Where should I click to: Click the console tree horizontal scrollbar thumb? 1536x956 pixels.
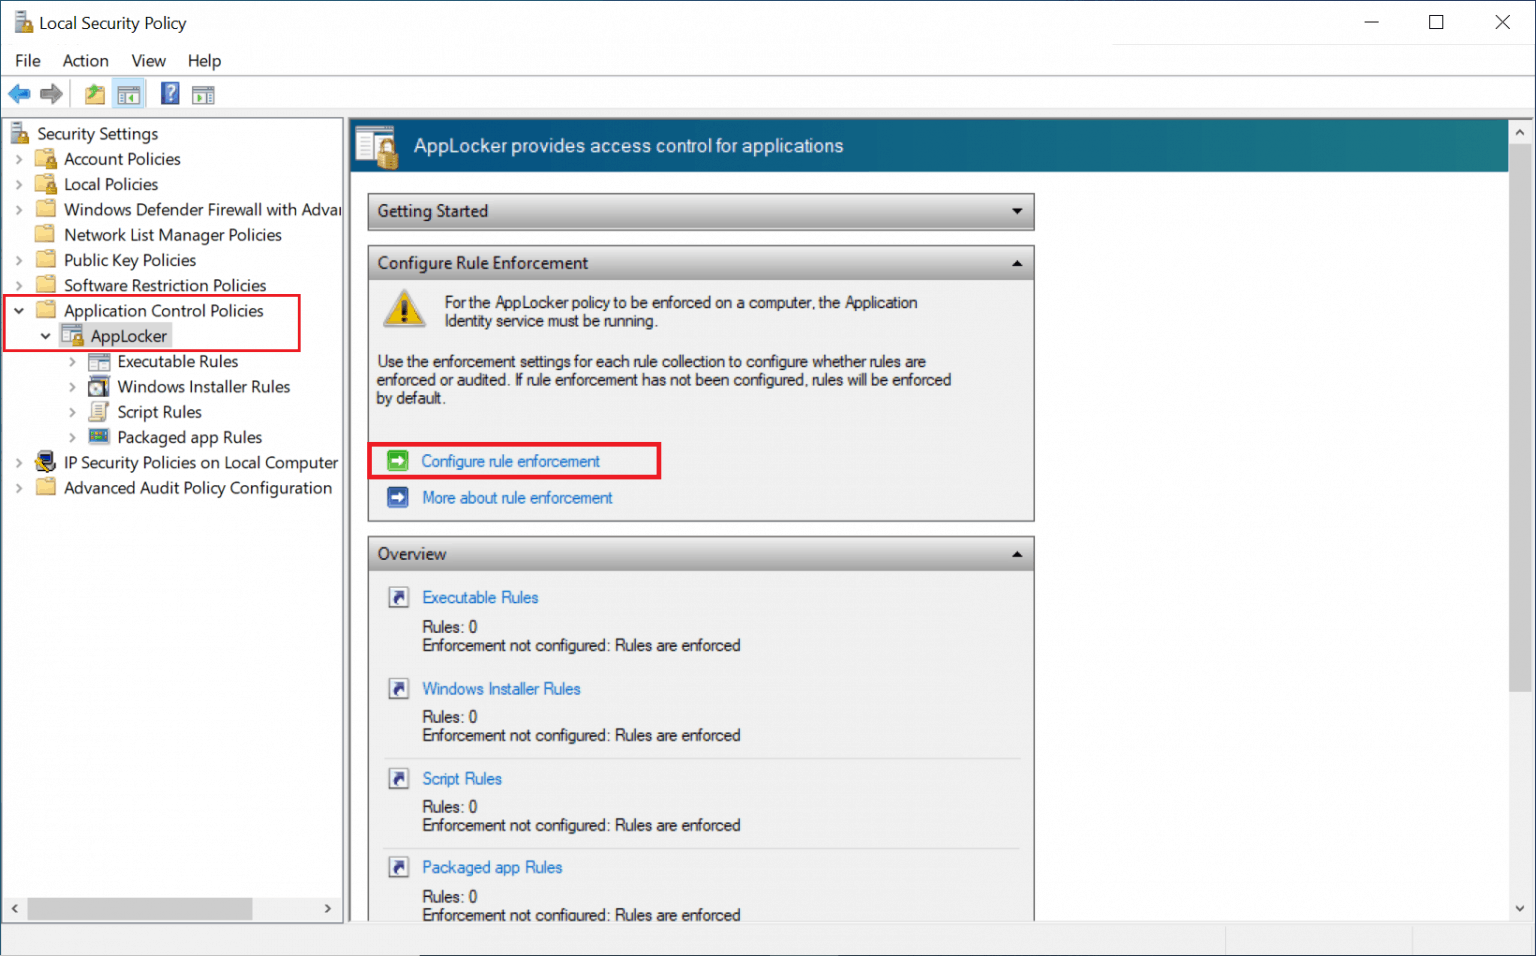tap(140, 908)
